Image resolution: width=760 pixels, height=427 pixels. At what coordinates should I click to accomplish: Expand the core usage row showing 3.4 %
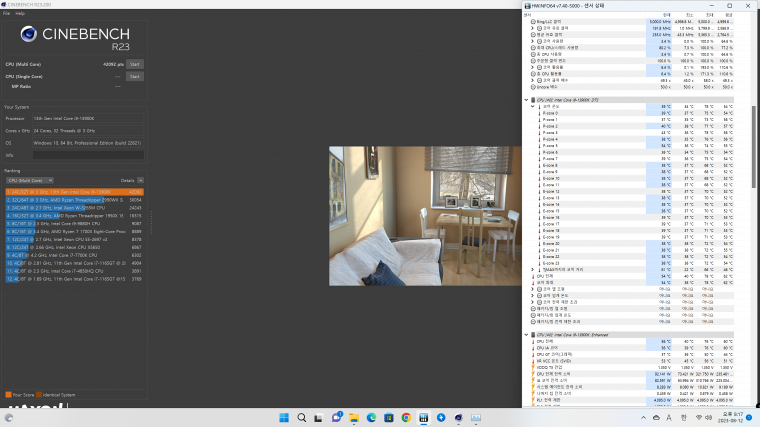coord(533,41)
